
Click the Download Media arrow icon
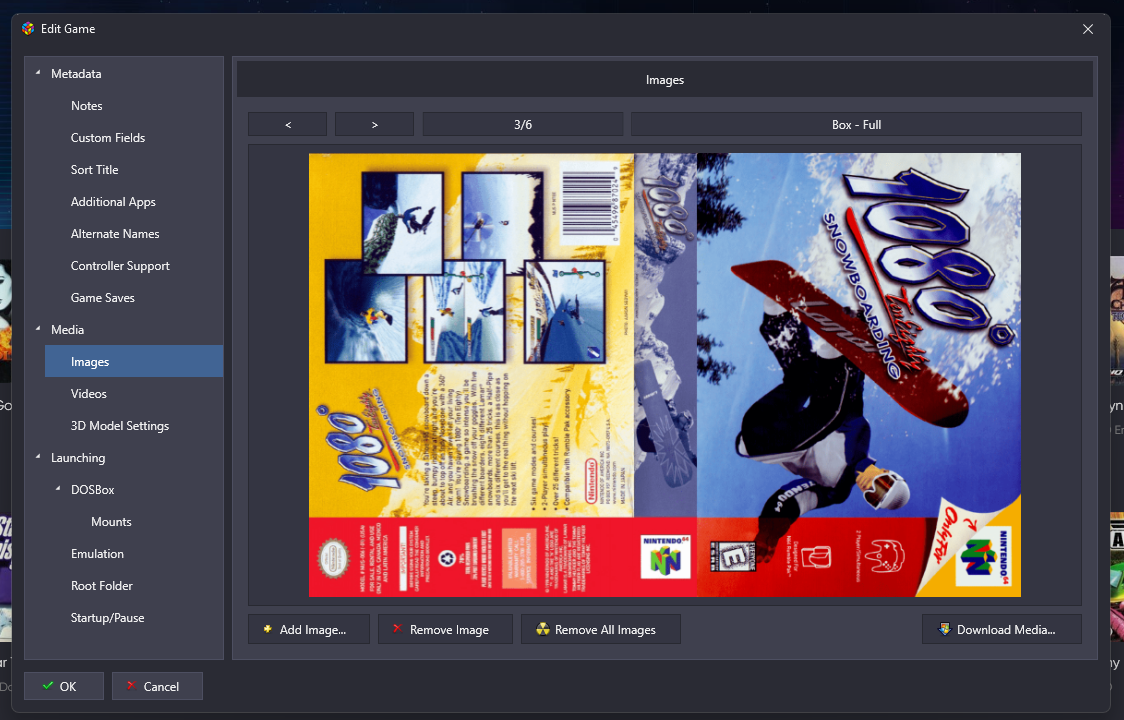coord(944,629)
